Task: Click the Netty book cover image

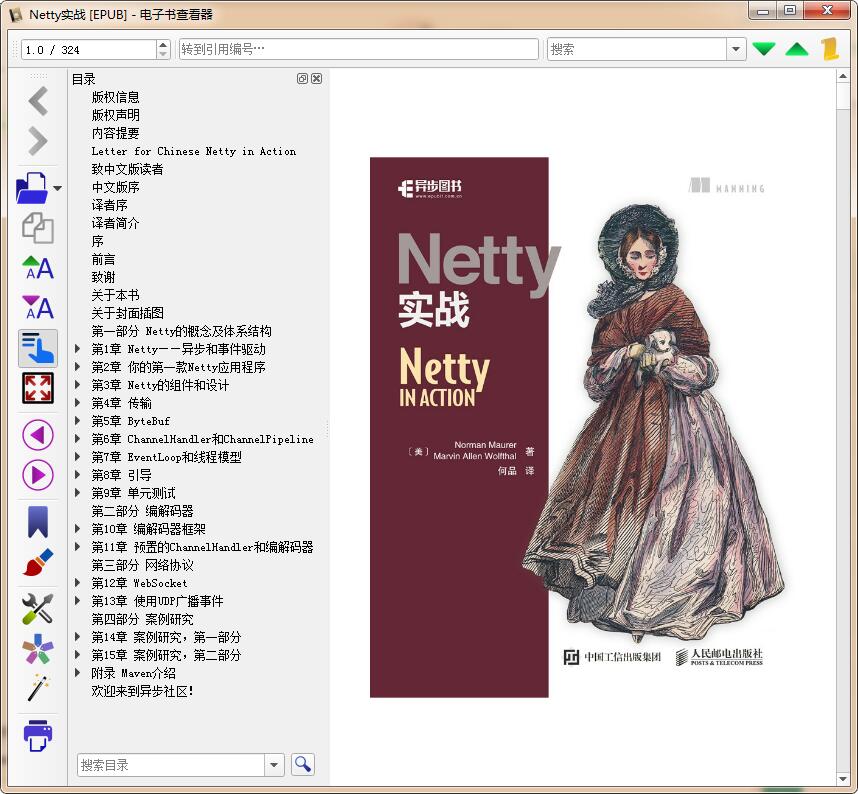Action: click(x=577, y=427)
